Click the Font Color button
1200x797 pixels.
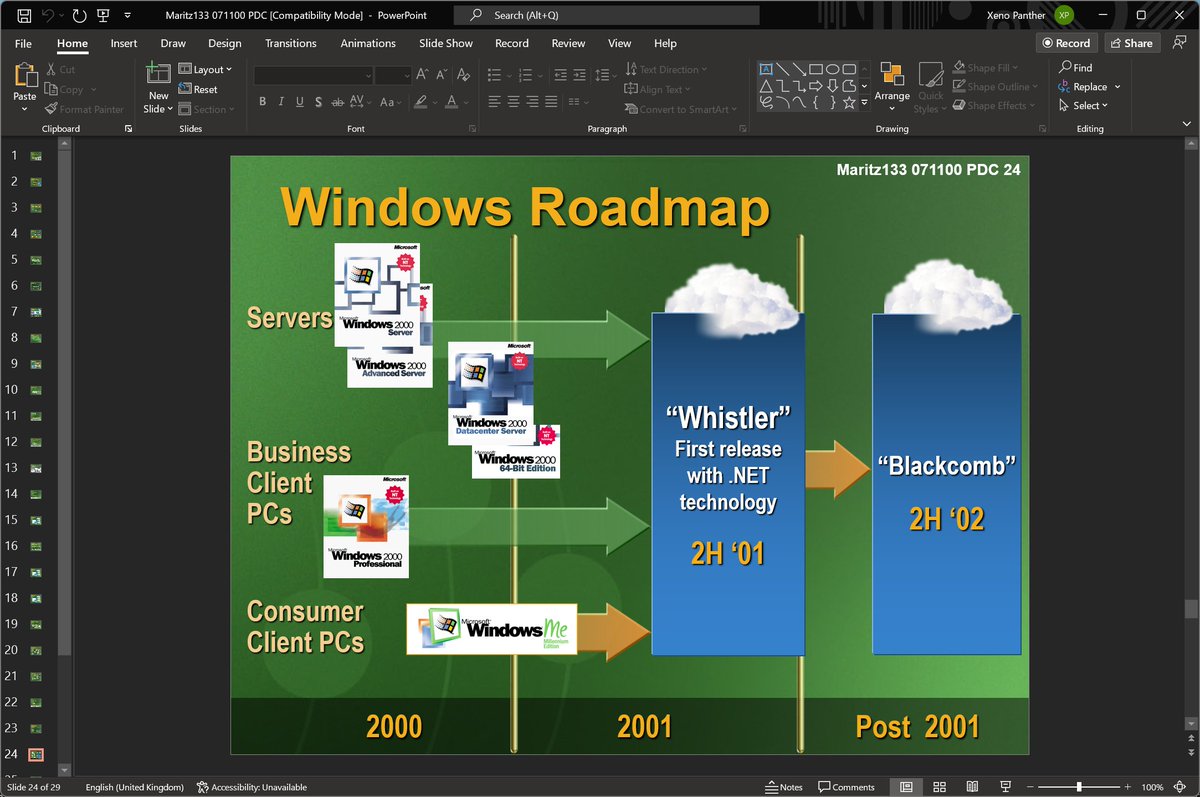(x=452, y=102)
